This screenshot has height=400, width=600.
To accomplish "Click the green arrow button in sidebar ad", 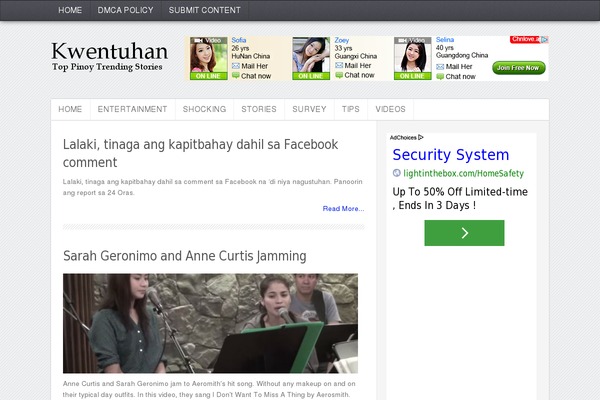I will [464, 233].
